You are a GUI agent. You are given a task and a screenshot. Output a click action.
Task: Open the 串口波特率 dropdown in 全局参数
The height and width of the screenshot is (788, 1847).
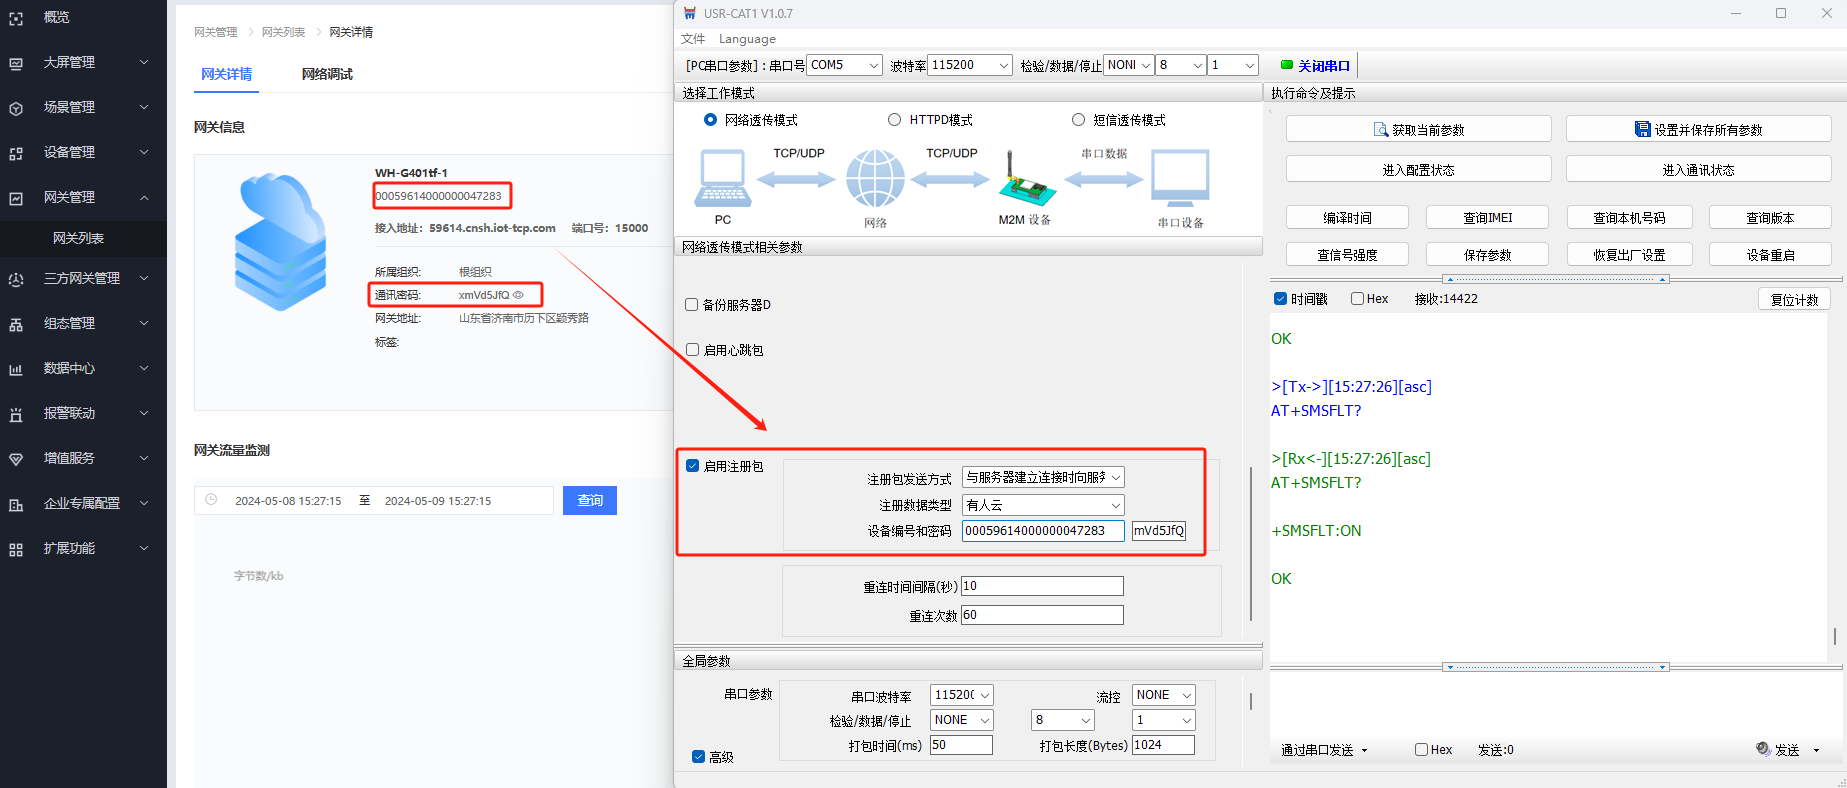[x=961, y=695]
